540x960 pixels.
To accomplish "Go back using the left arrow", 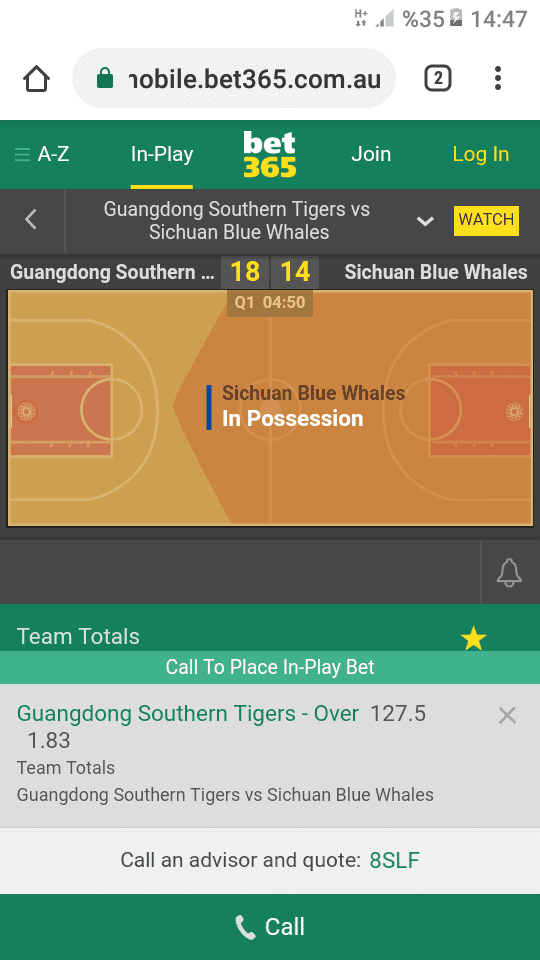I will (x=32, y=220).
